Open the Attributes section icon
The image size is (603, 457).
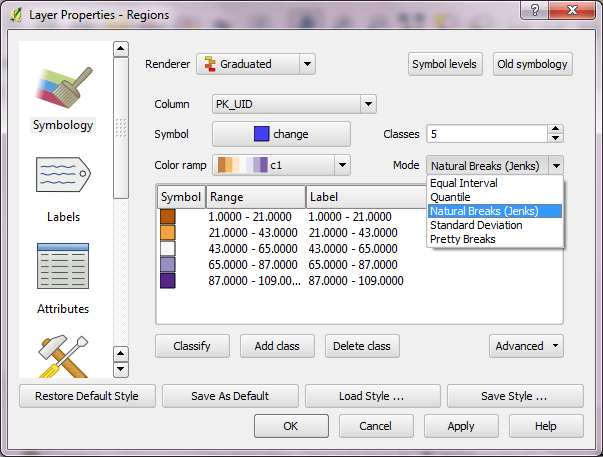pos(62,268)
